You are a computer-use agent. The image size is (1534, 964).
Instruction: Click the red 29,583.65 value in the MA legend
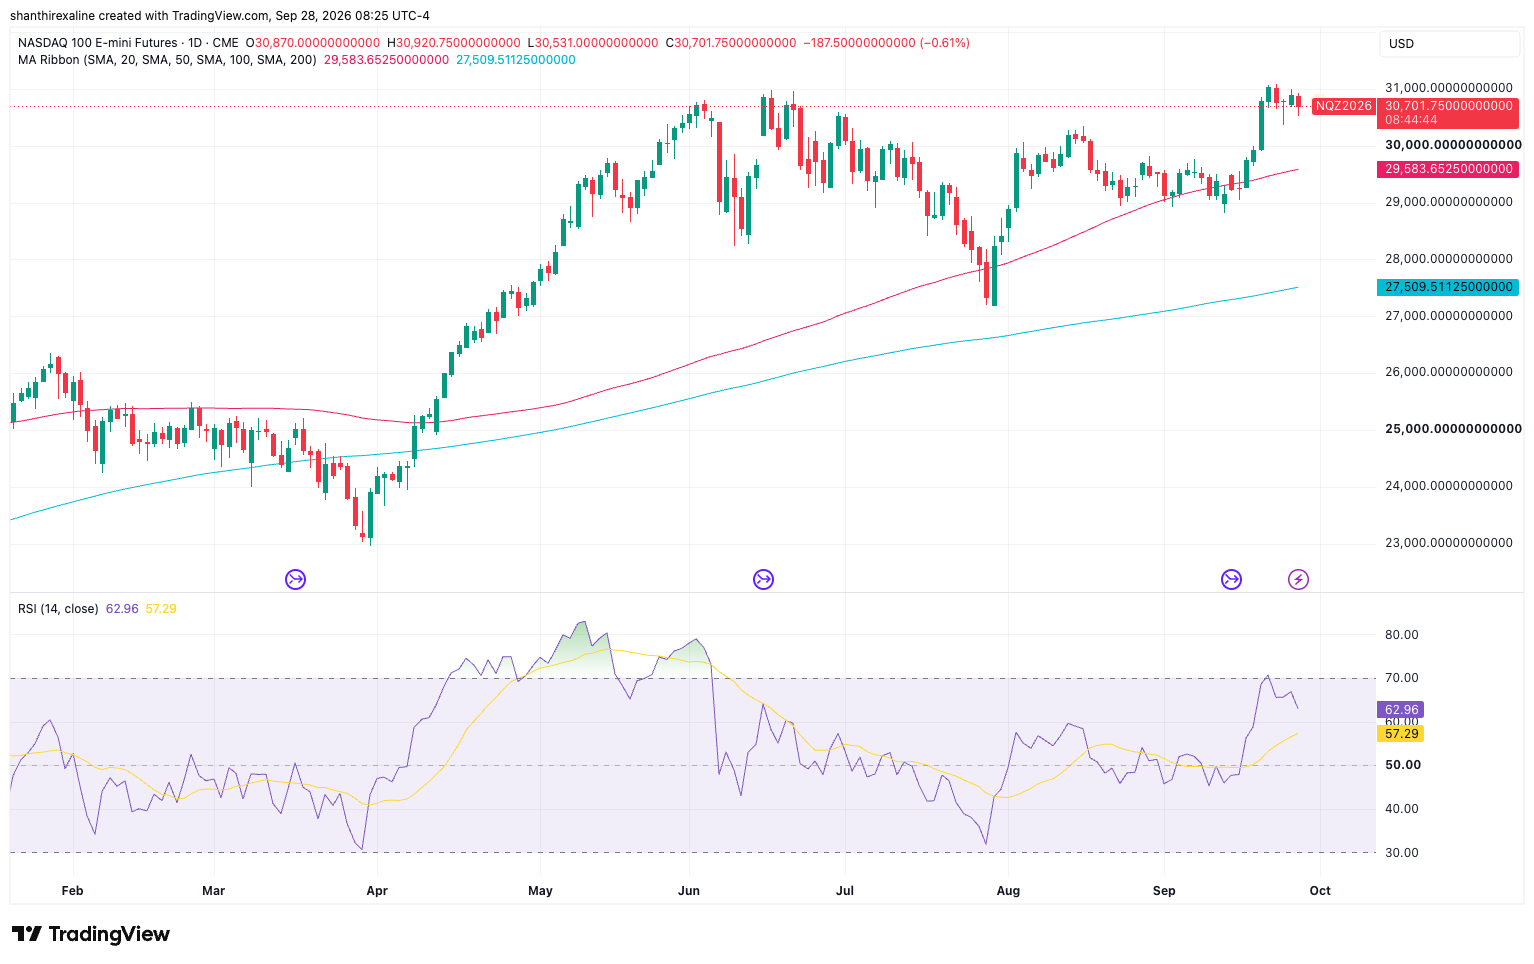tap(386, 60)
